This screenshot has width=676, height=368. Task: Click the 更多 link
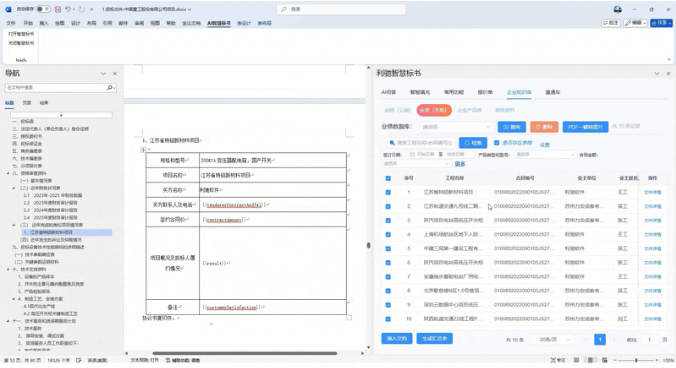point(460,164)
